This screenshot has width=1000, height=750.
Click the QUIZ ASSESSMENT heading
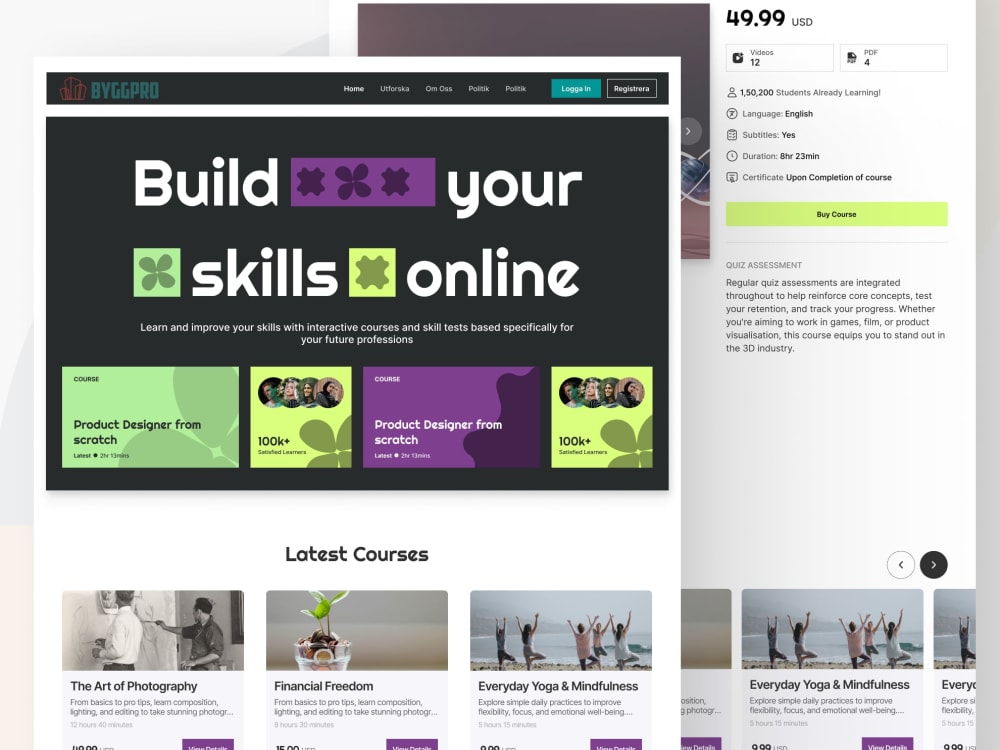[x=764, y=265]
